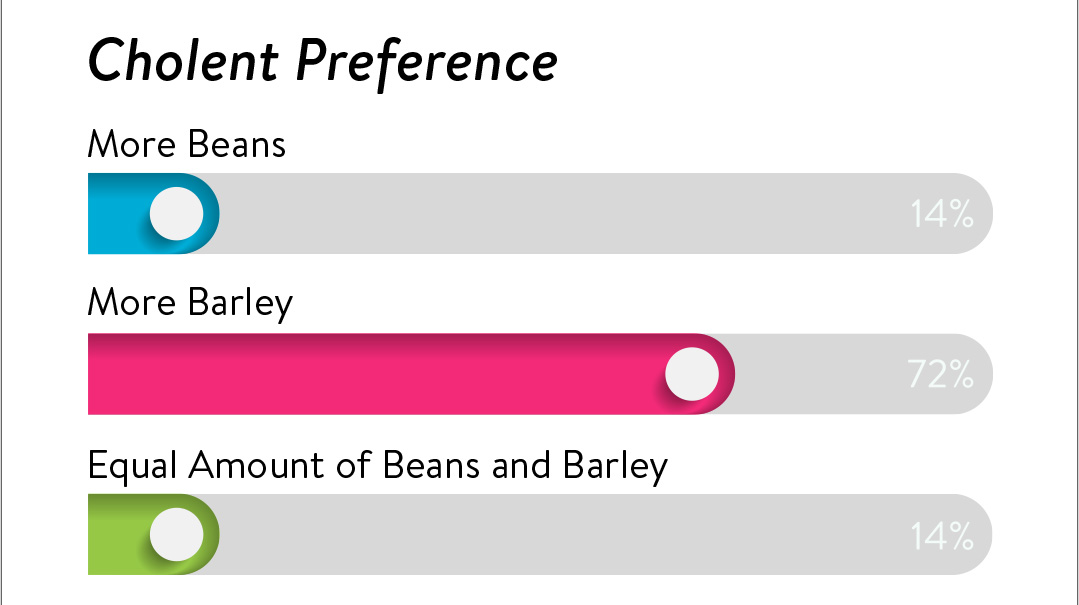Image resolution: width=1079 pixels, height=605 pixels.
Task: Click the 14% value on More Beans bar
Action: [942, 214]
